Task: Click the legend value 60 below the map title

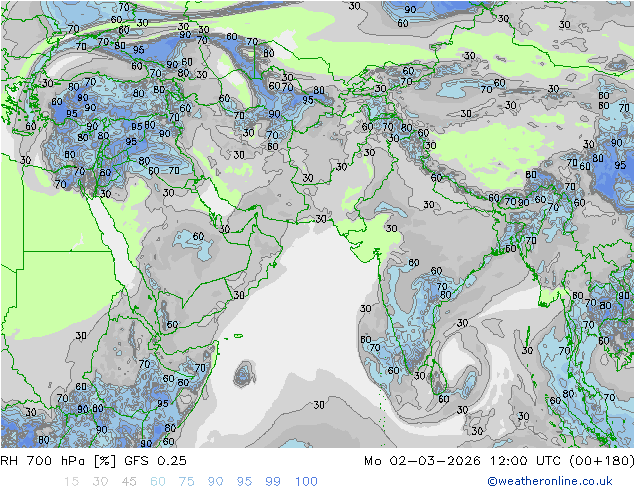Action: (158, 482)
